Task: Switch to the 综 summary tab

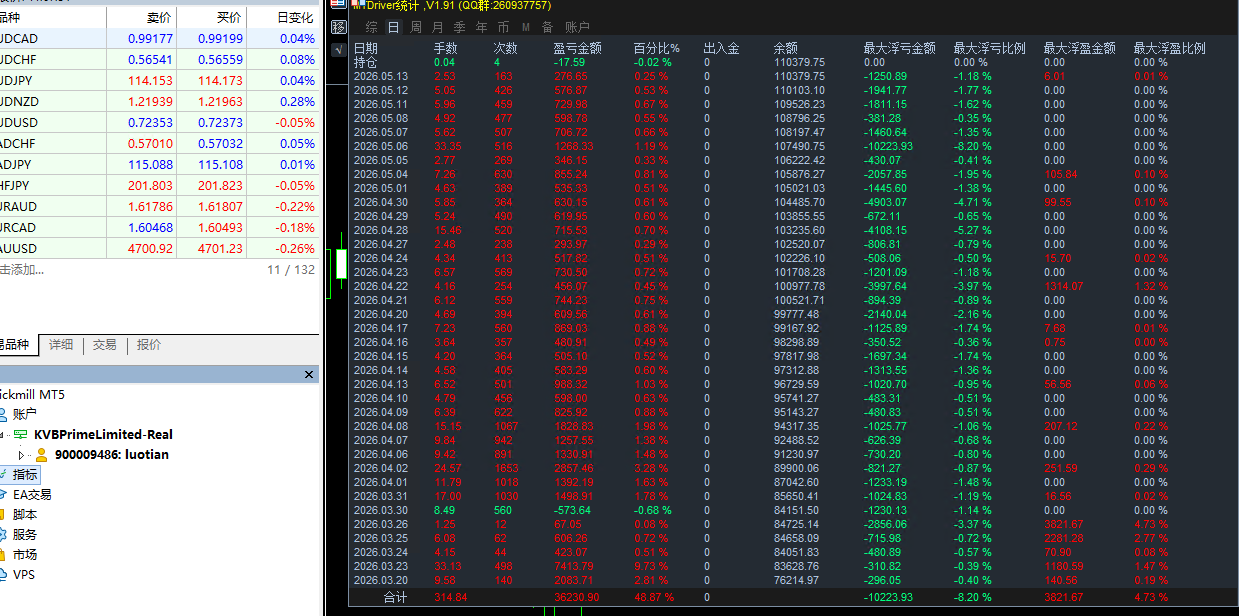Action: pos(372,27)
